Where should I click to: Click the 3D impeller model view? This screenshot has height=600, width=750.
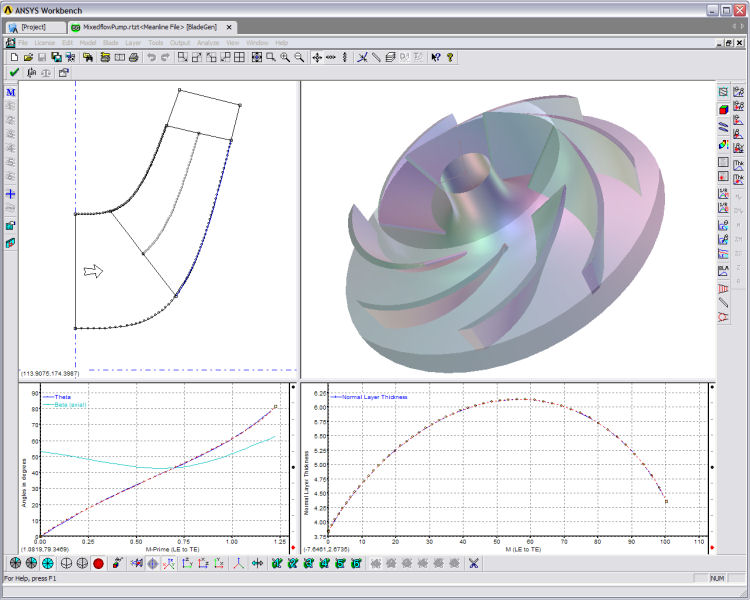[508, 231]
